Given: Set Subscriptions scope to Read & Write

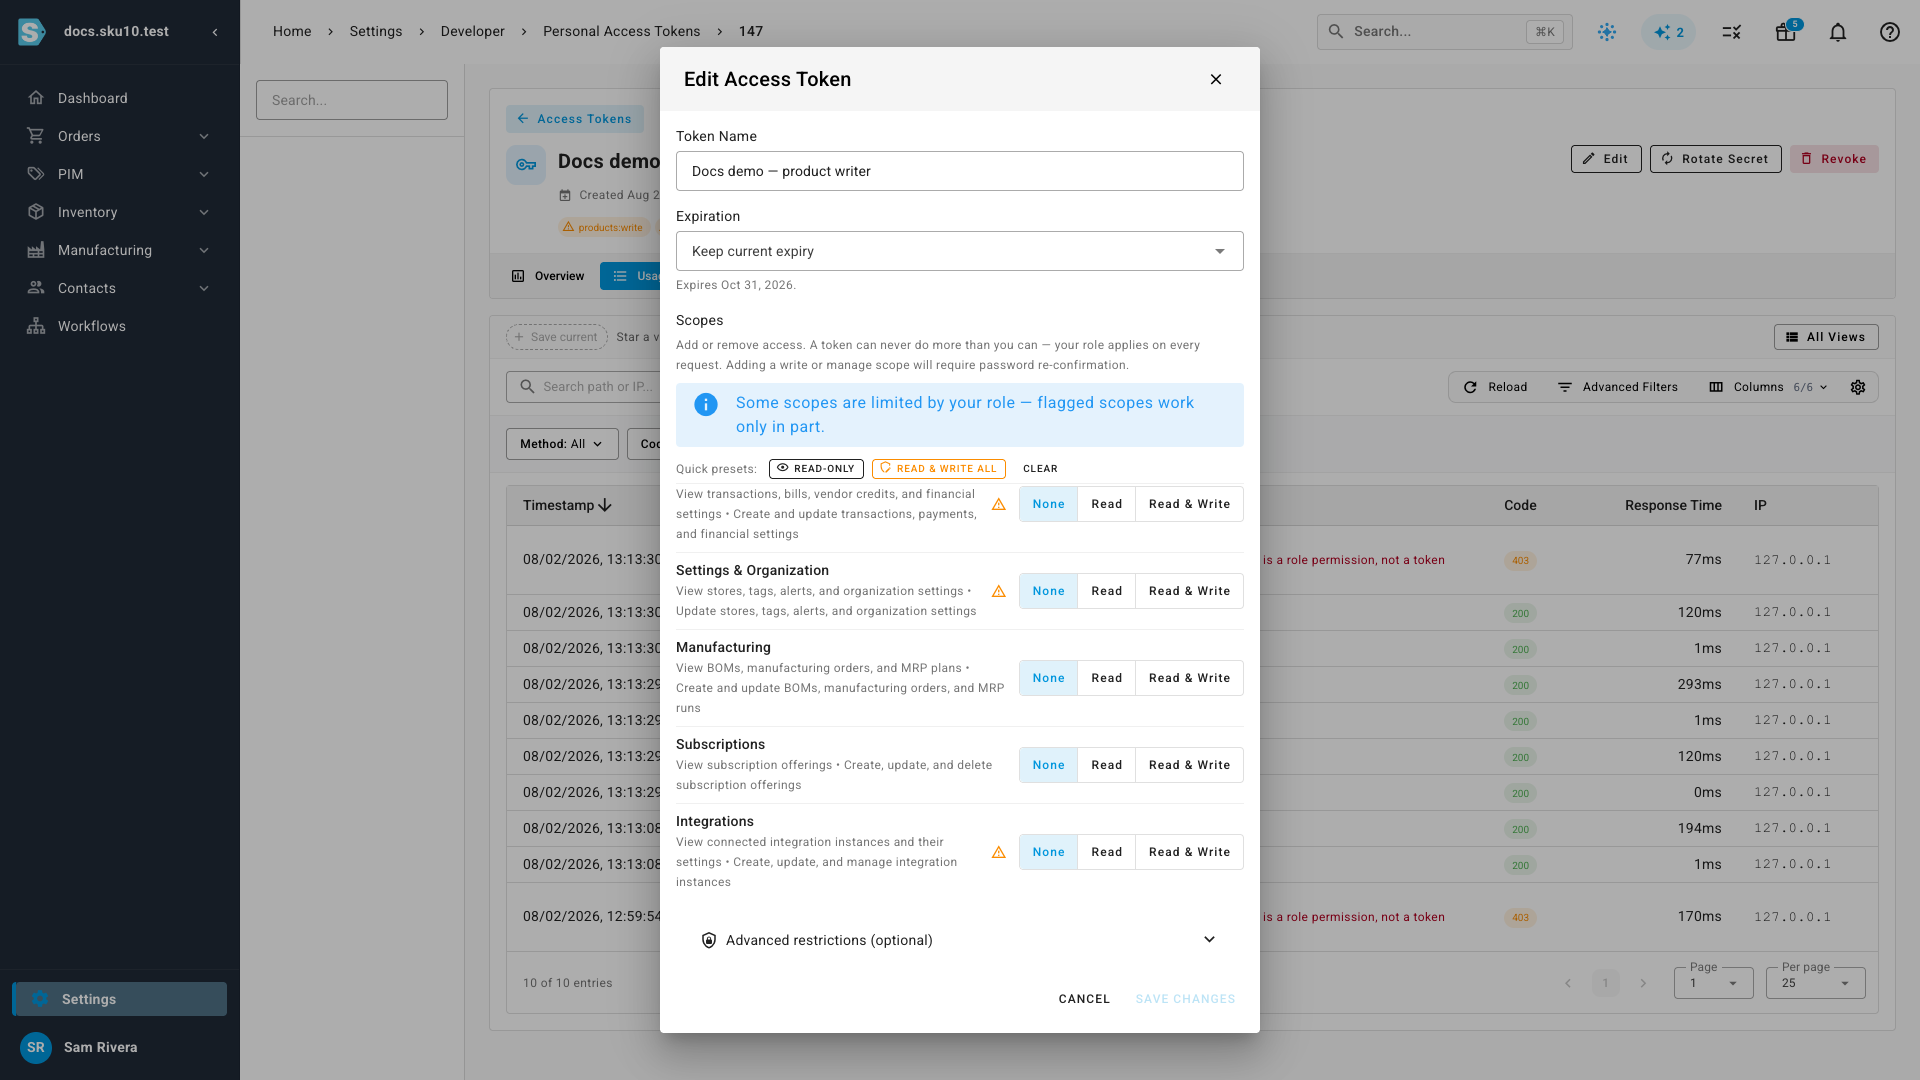Looking at the screenshot, I should click(x=1189, y=765).
